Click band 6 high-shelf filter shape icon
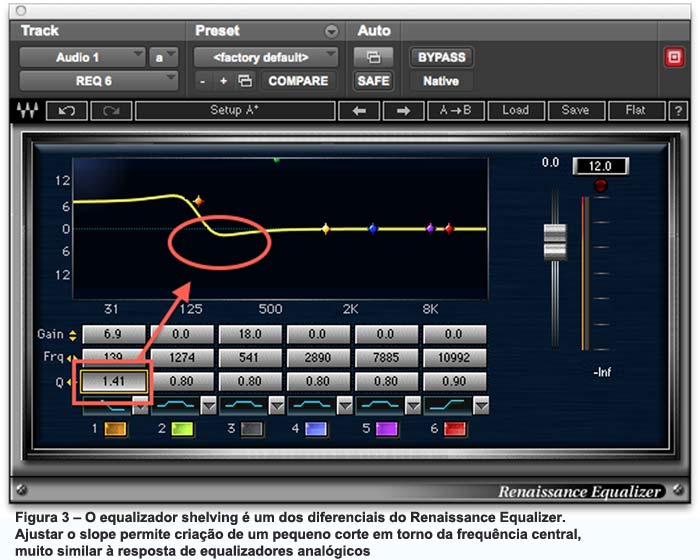Viewport: 700px width, 560px height. click(x=448, y=405)
